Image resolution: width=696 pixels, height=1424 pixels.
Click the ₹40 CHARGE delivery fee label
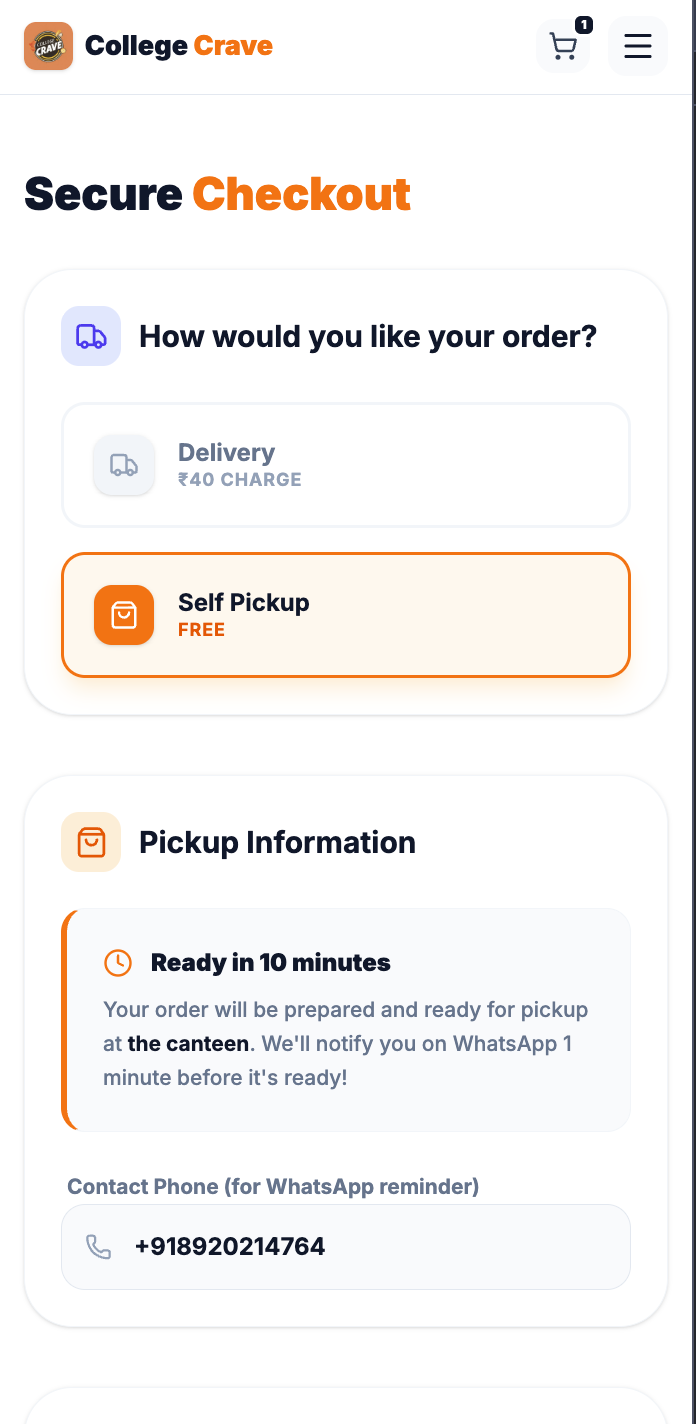[x=240, y=480]
